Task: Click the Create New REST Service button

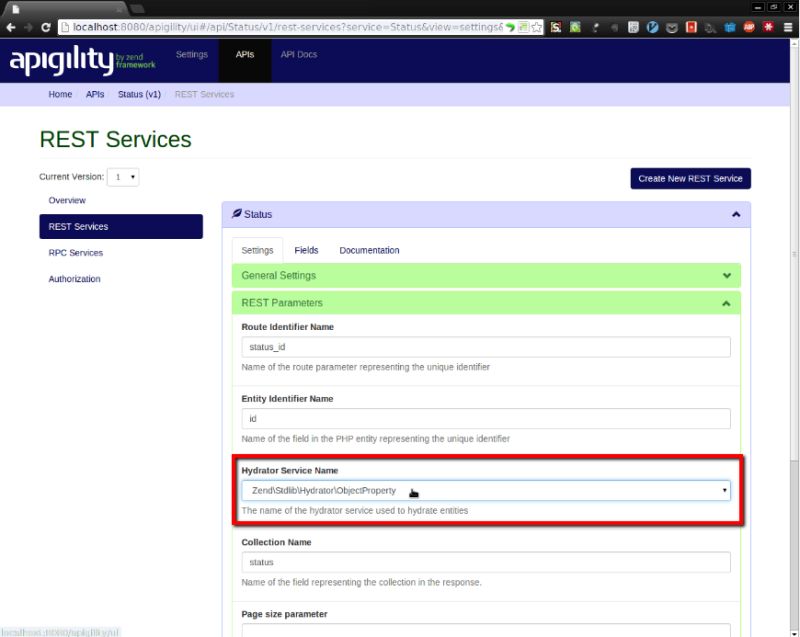Action: tap(691, 178)
